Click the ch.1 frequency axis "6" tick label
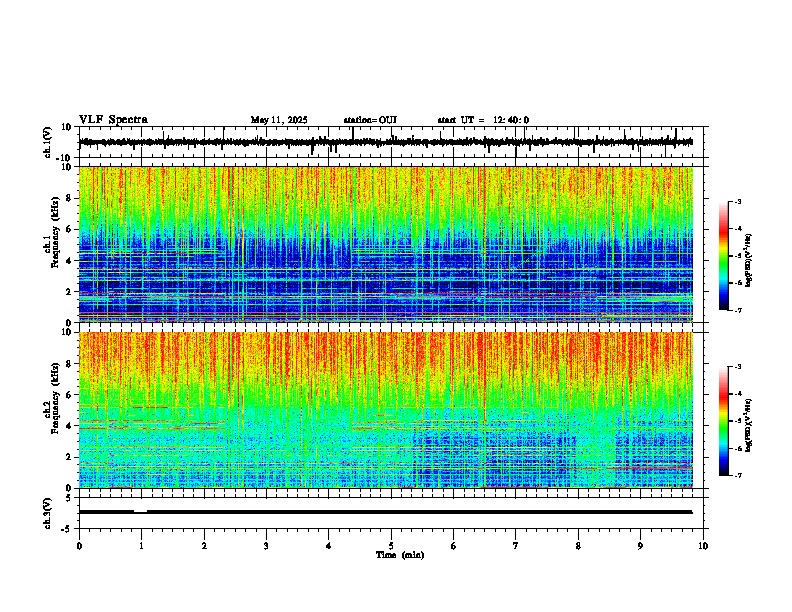 [70, 229]
